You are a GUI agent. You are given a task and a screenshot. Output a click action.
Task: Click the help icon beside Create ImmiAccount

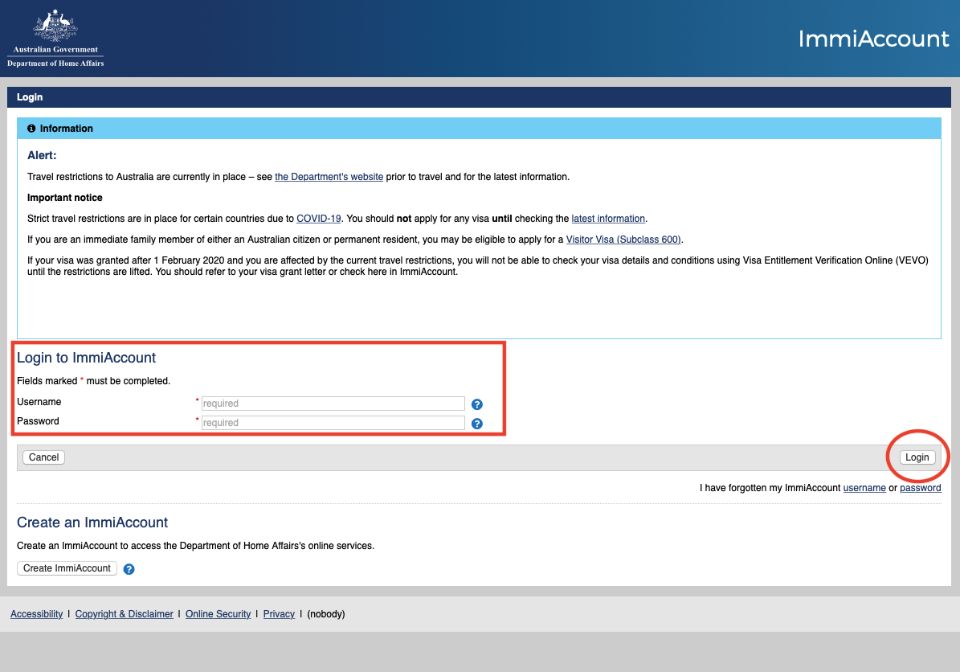click(129, 569)
